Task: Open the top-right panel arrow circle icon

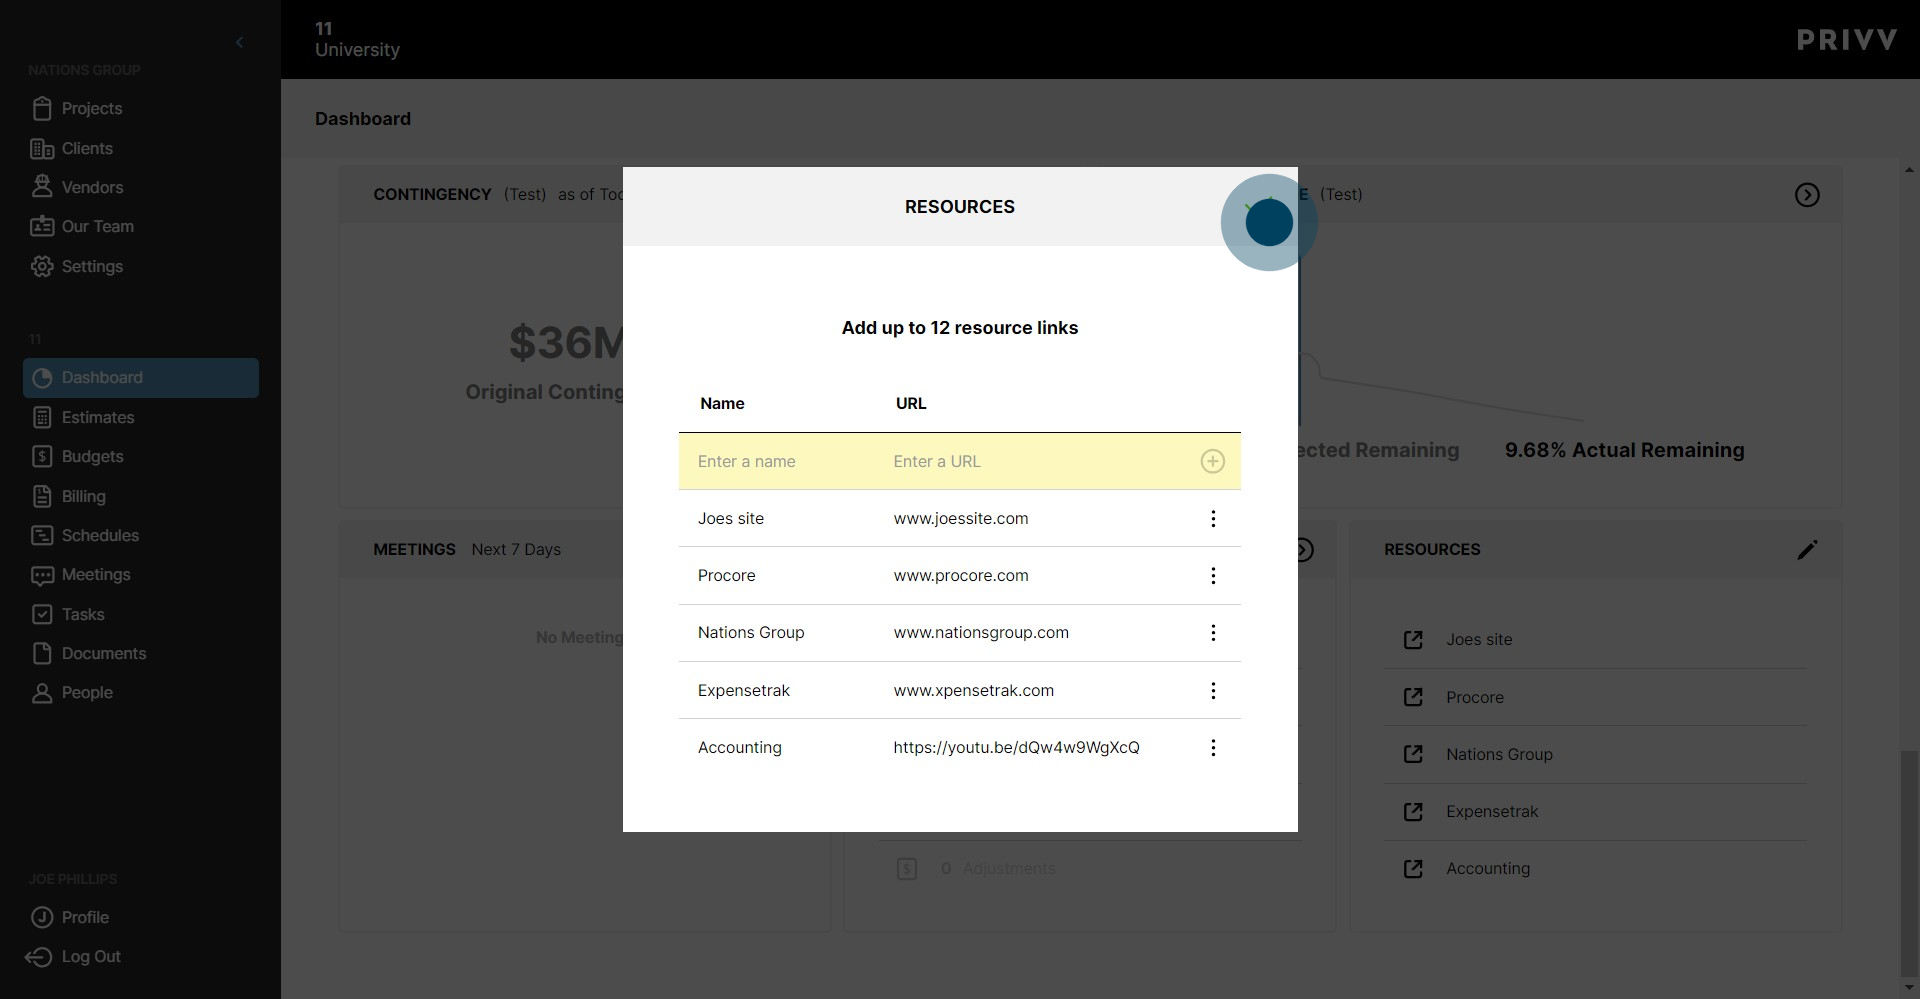Action: (x=1807, y=195)
